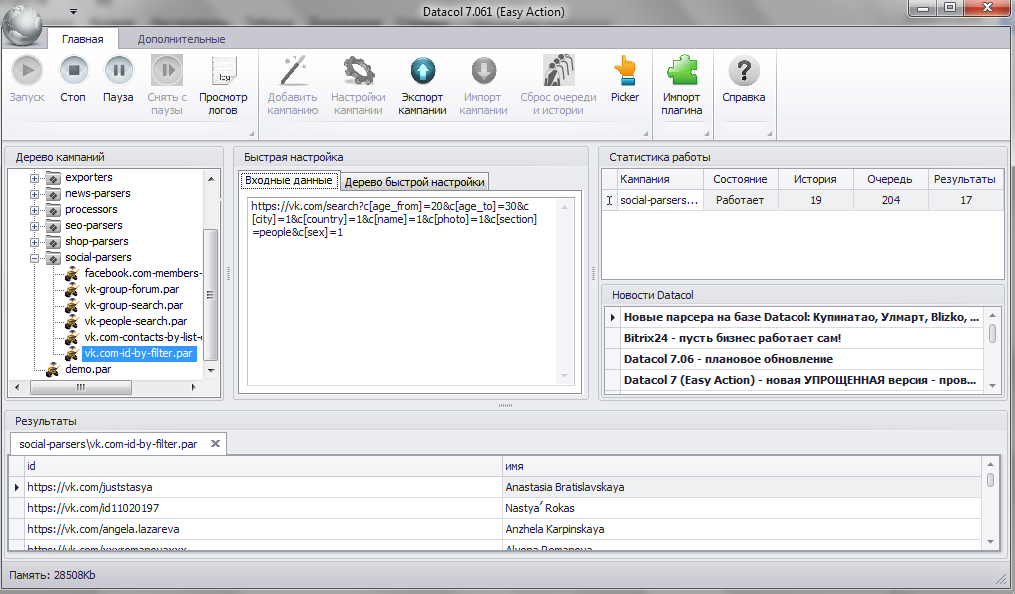Select the vk-group-search.par campaign
This screenshot has width=1015, height=594.
pyautogui.click(x=133, y=305)
